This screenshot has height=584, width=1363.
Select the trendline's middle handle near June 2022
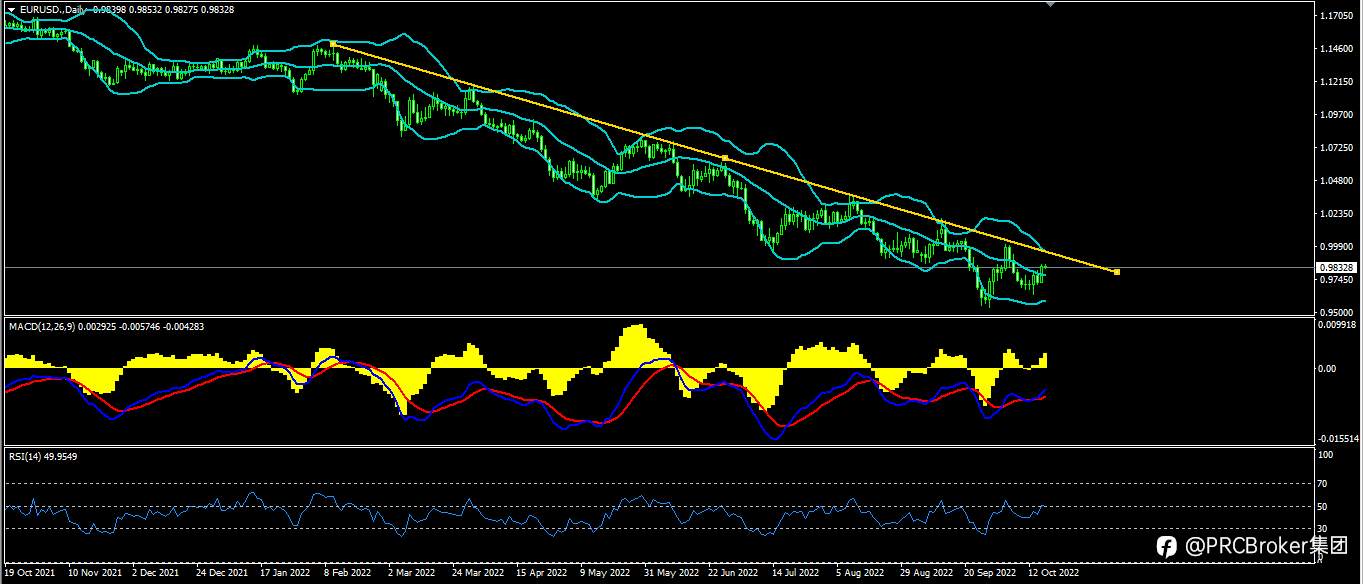click(x=725, y=157)
